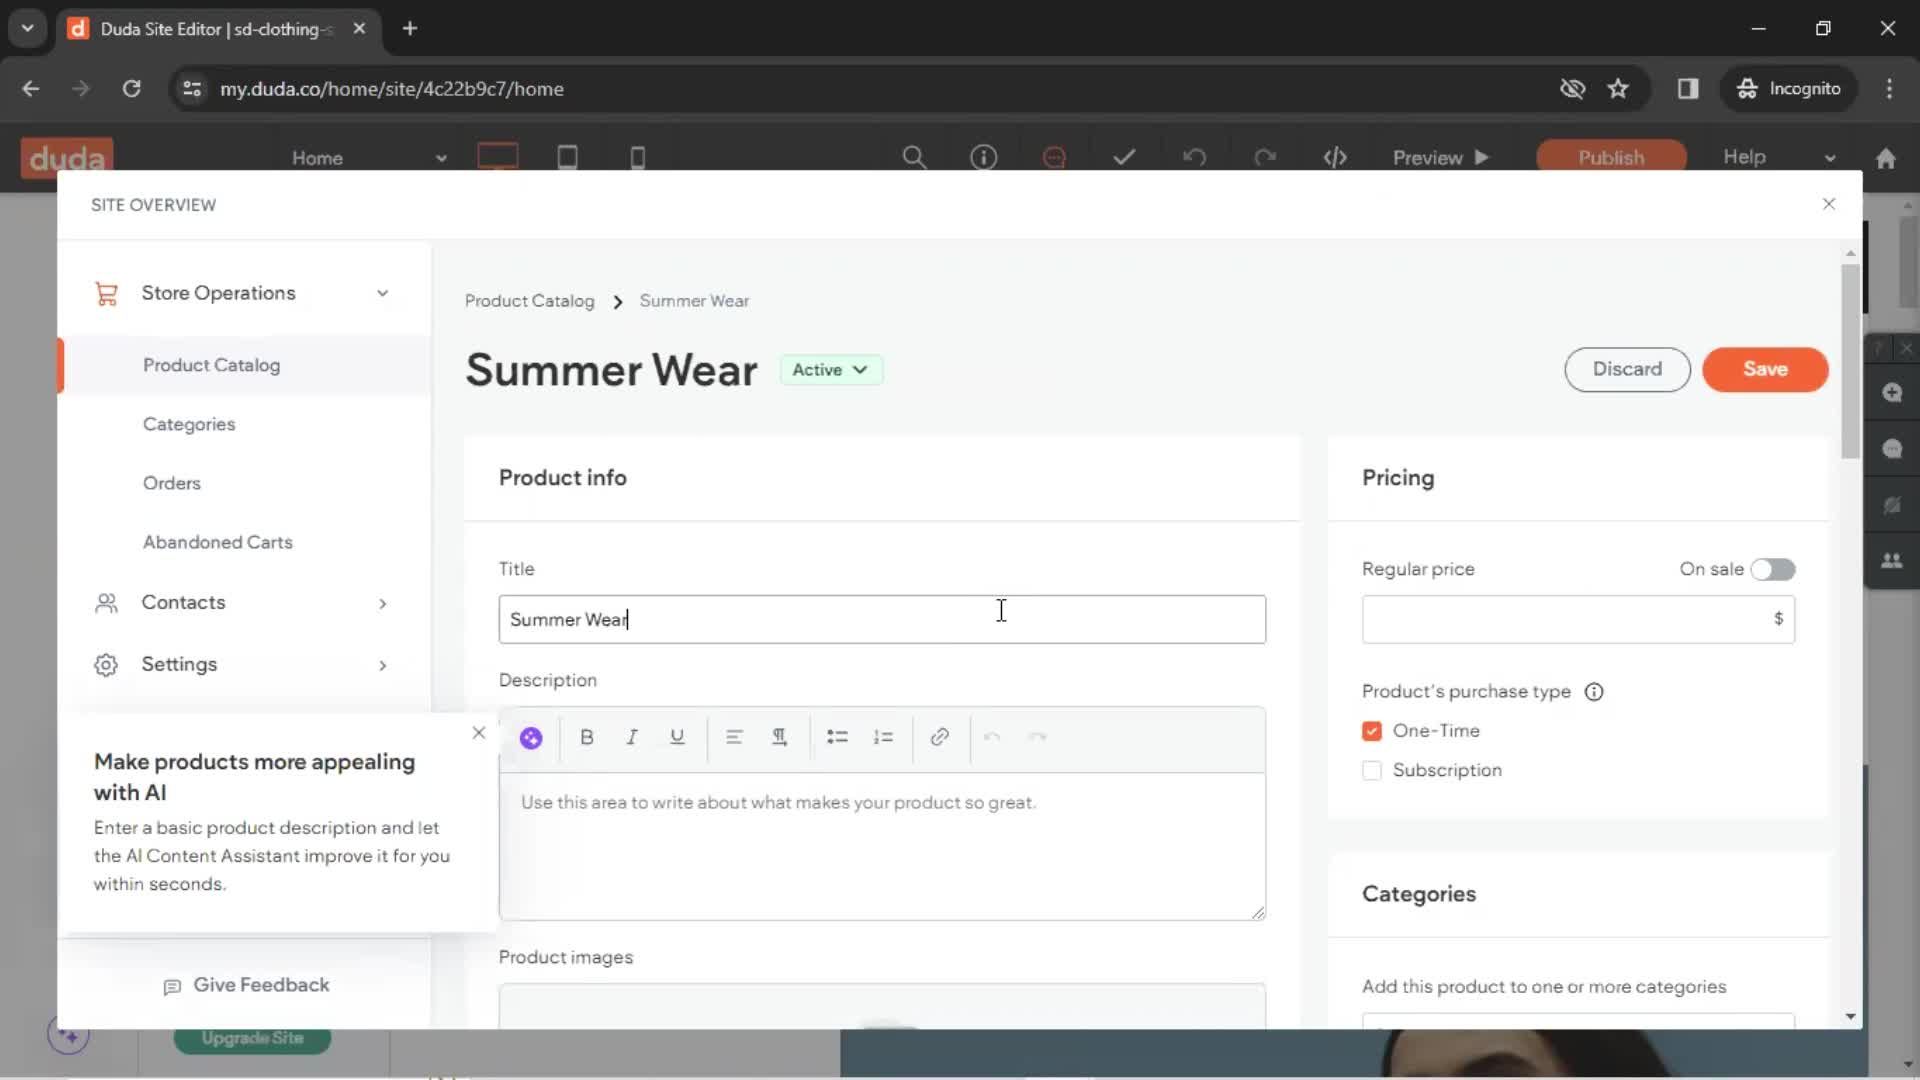Image resolution: width=1920 pixels, height=1080 pixels.
Task: Reload the page with the browser refresh button
Action: (131, 89)
